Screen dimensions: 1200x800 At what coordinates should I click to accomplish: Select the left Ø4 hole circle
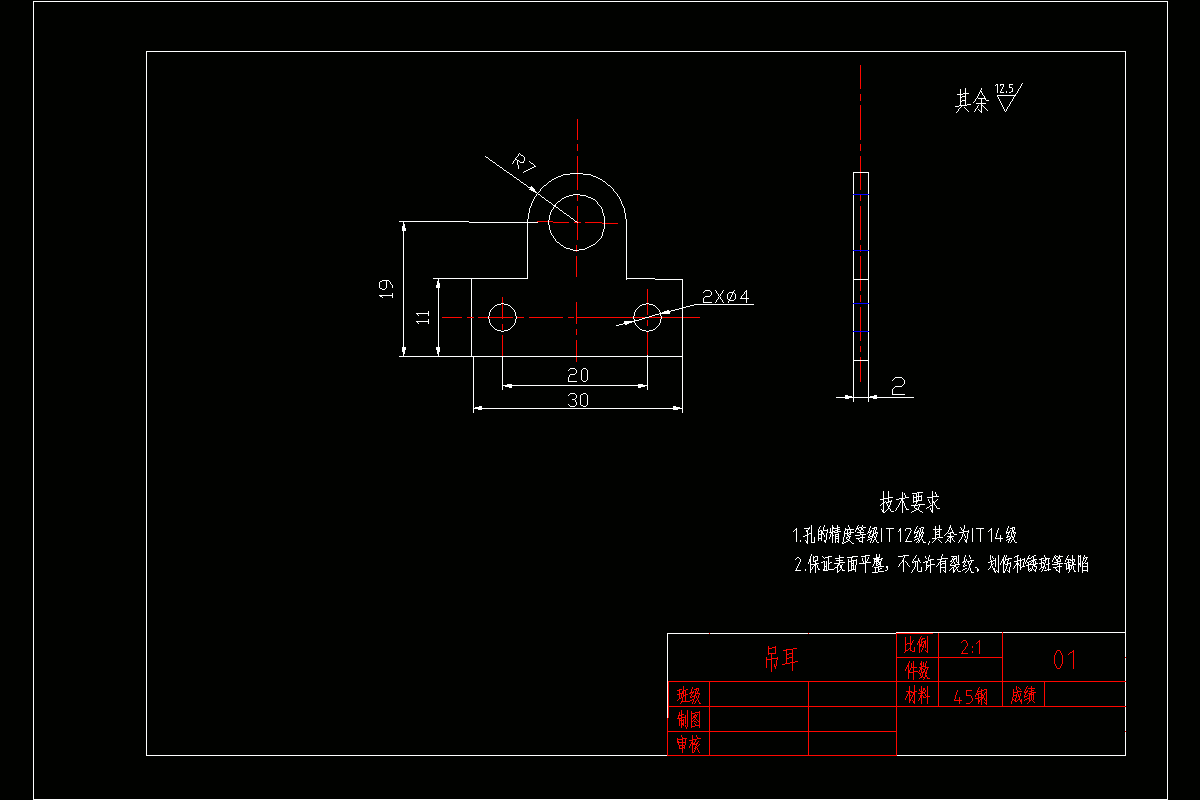tap(504, 318)
